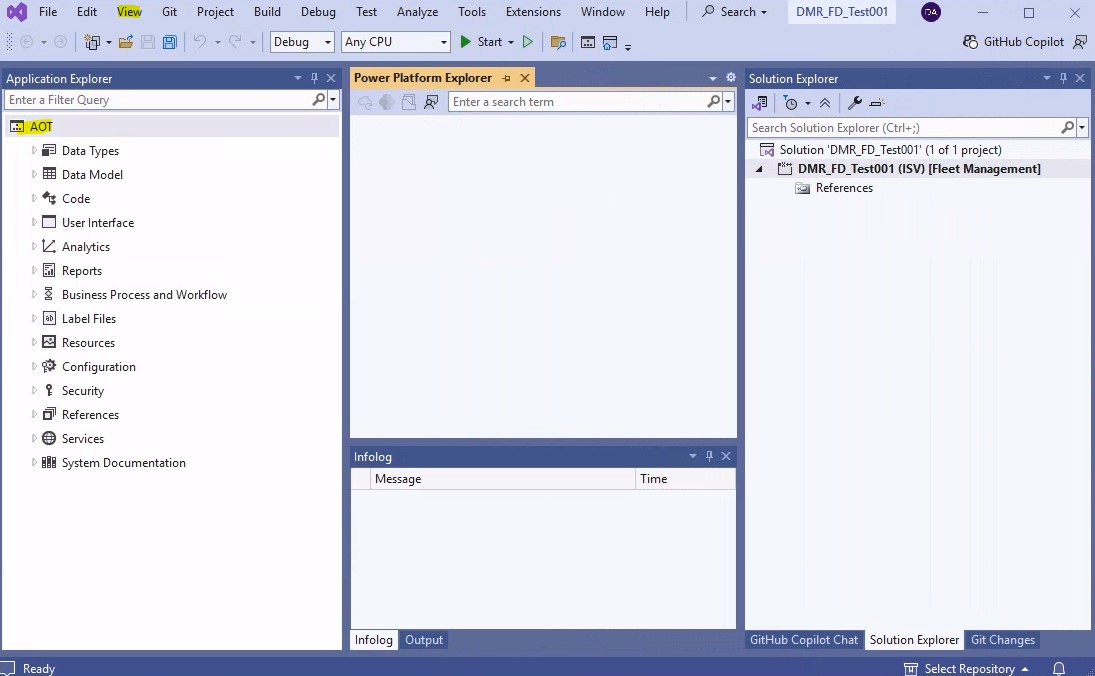This screenshot has width=1095, height=676.
Task: Toggle pin on Infolog panel
Action: 710,456
